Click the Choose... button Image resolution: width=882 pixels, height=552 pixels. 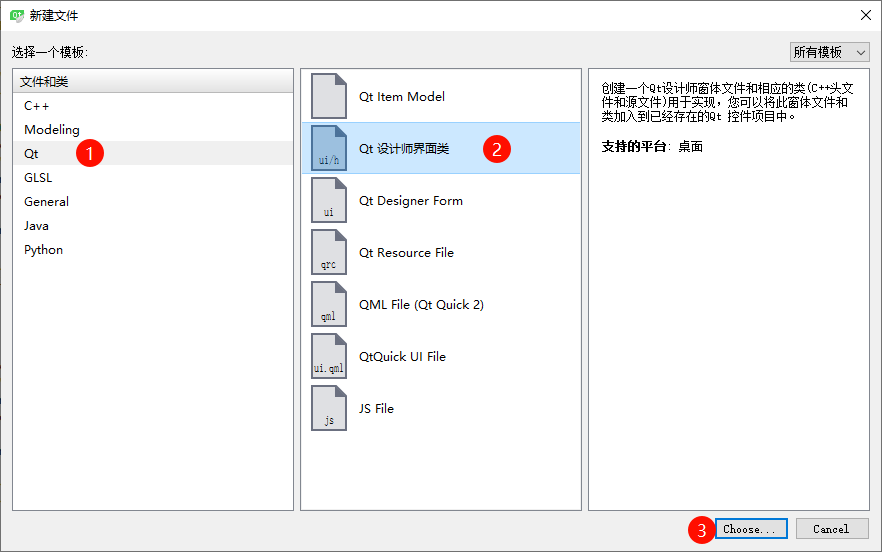point(751,529)
